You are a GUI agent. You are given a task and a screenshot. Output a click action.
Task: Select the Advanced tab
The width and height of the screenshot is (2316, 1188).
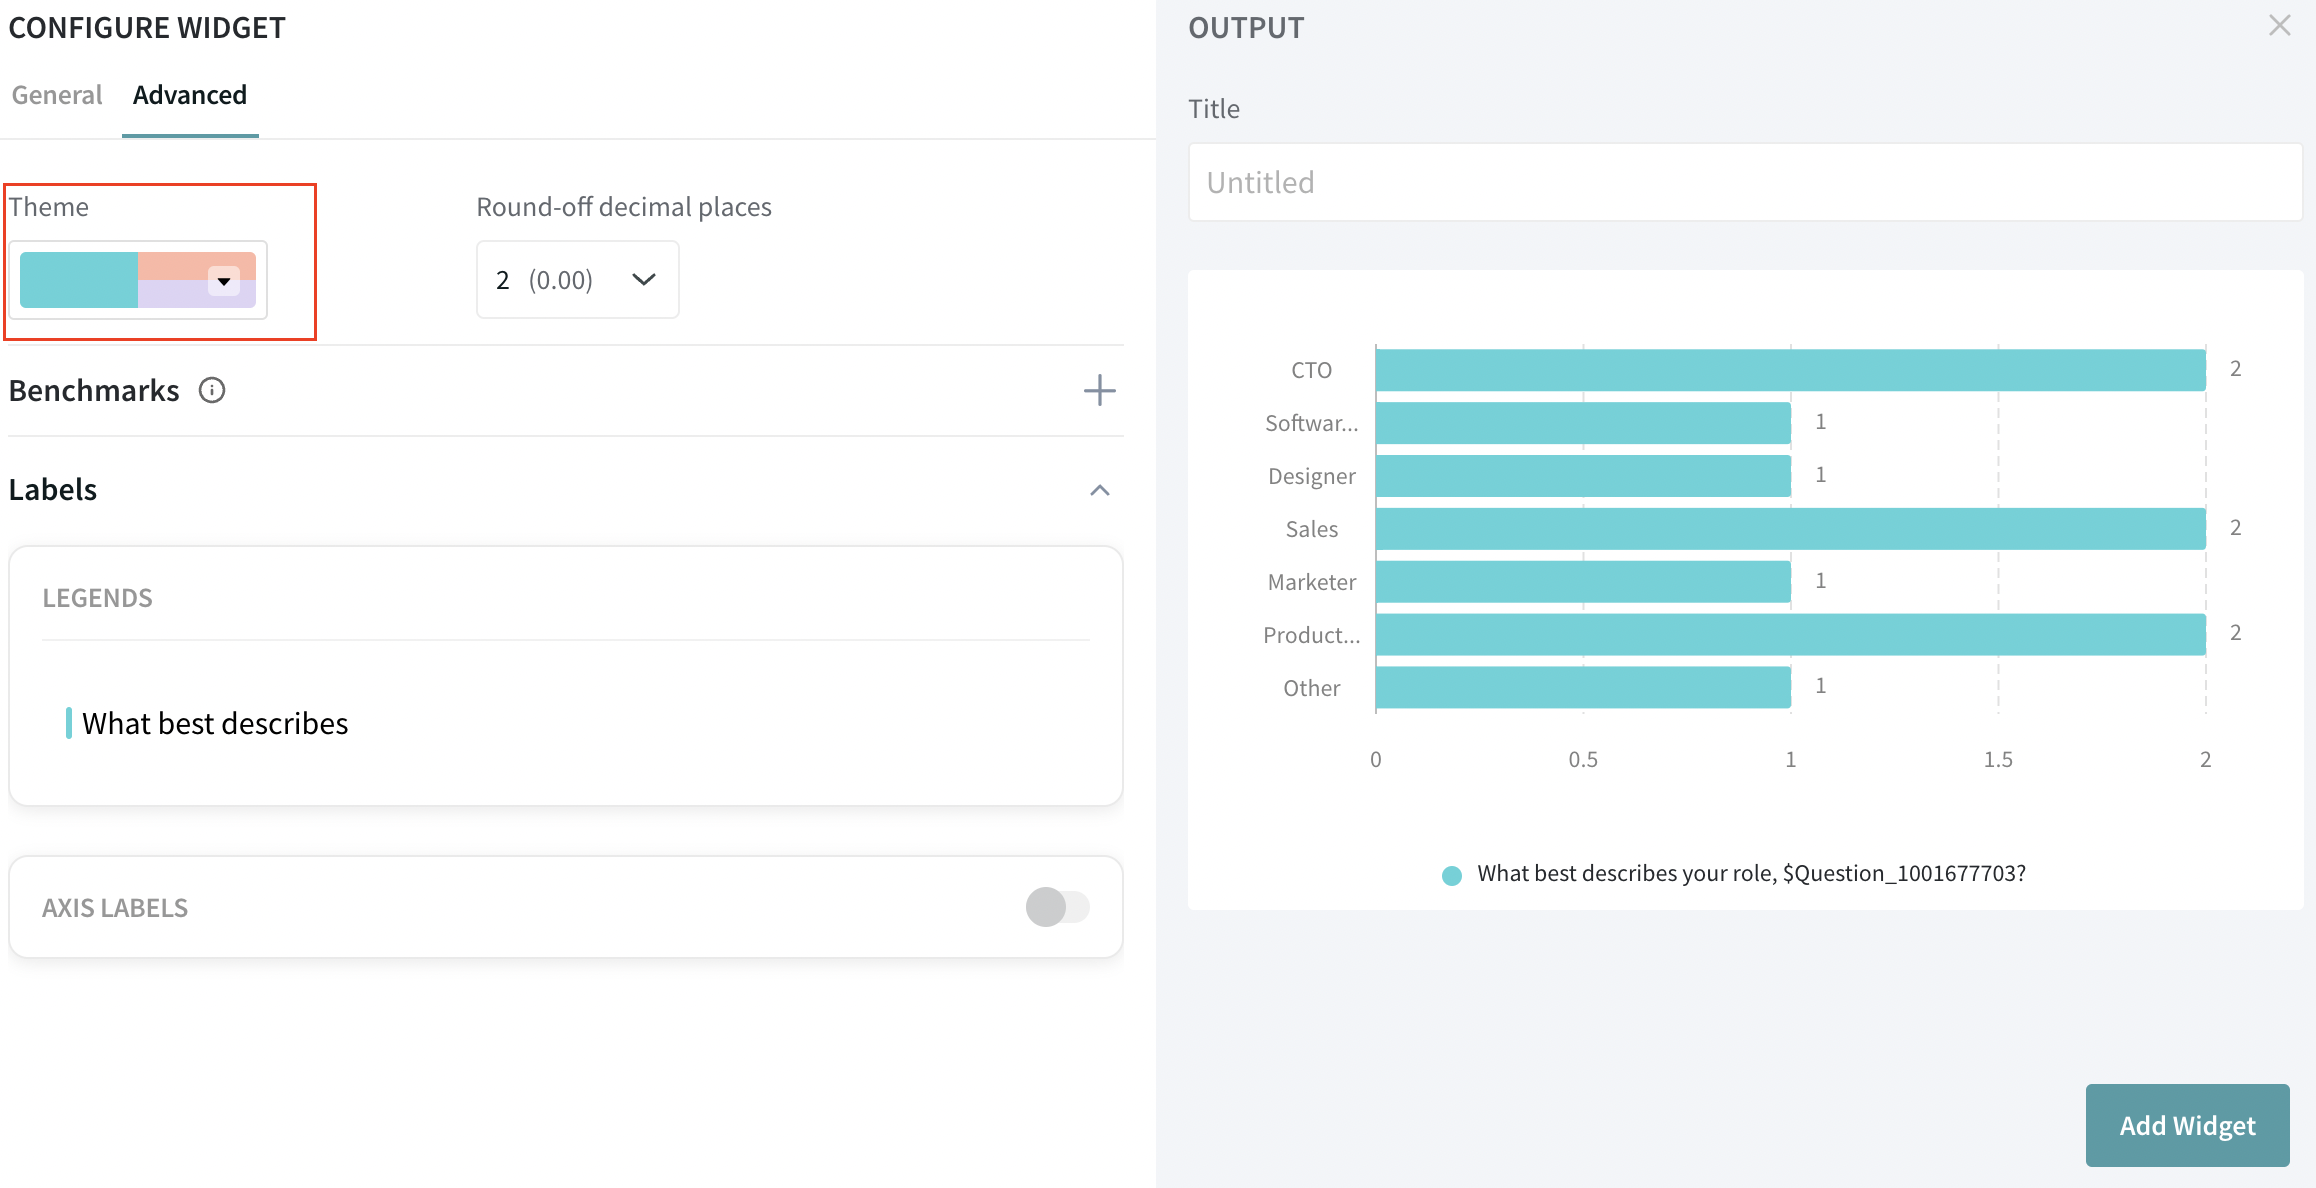point(190,95)
